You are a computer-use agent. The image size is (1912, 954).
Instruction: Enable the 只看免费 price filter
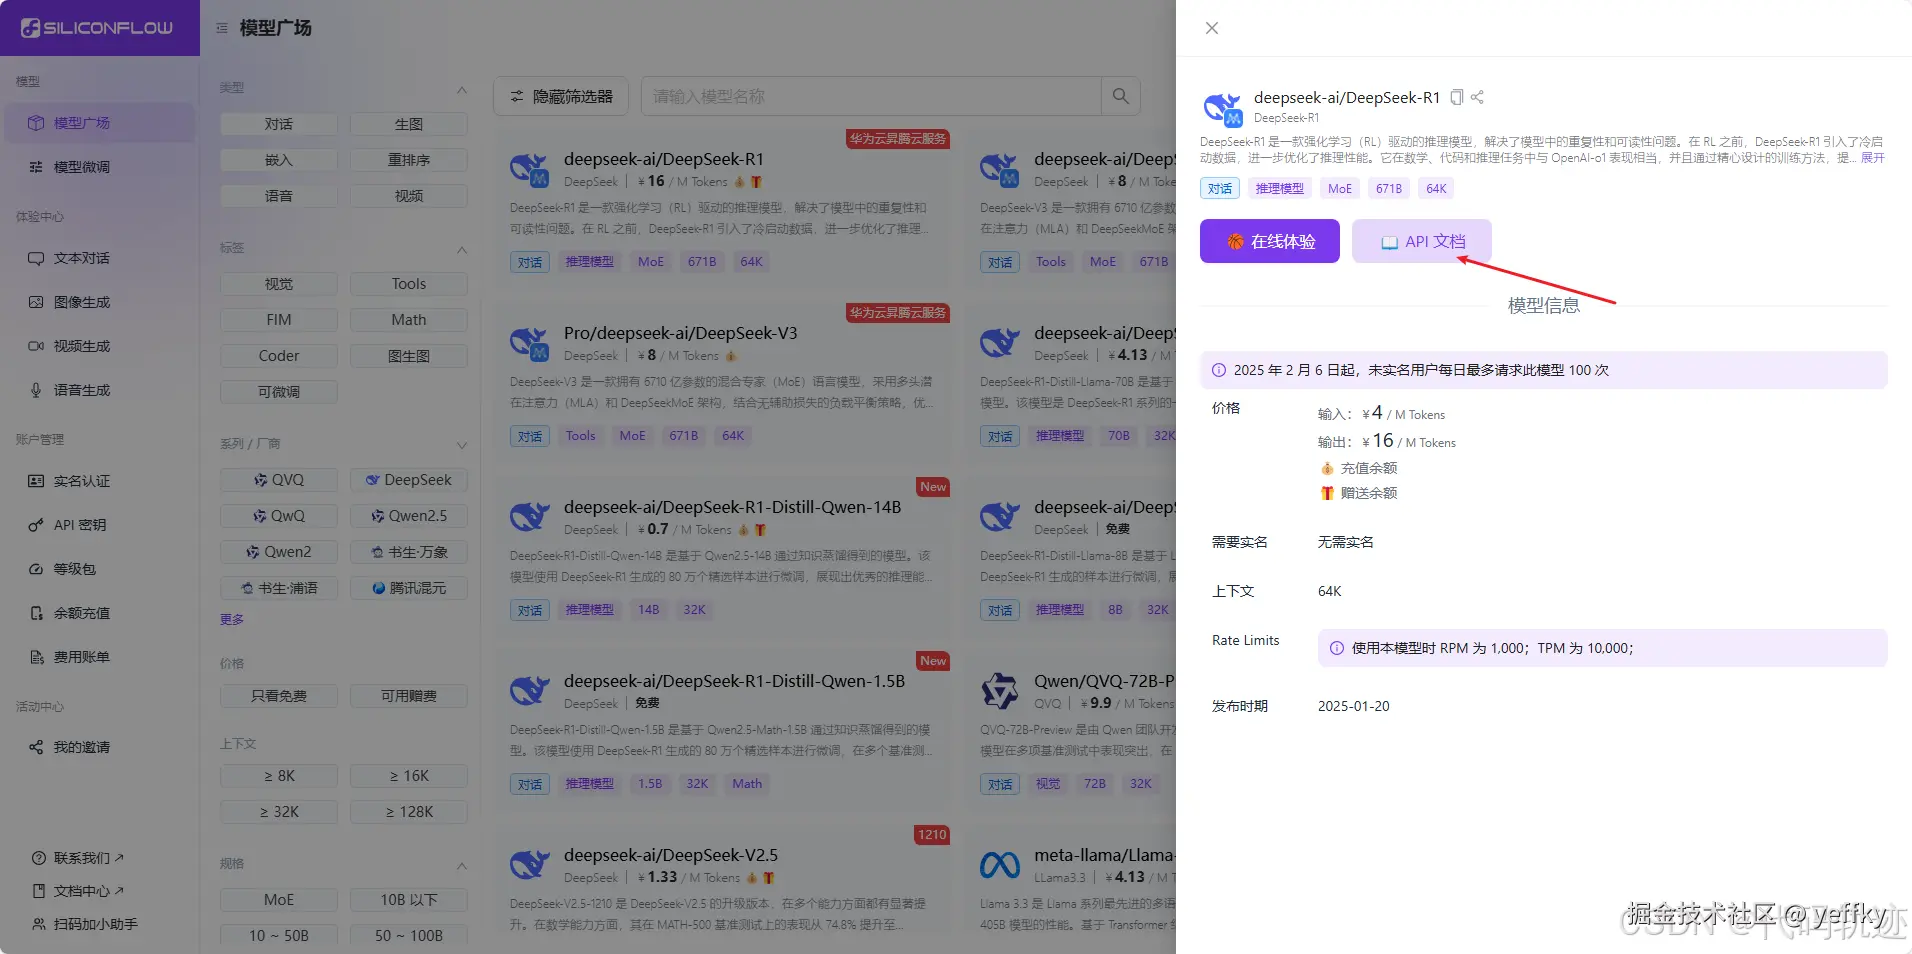pyautogui.click(x=279, y=696)
